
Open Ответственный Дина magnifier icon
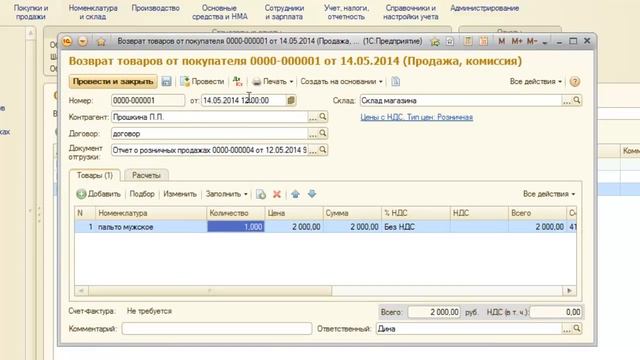click(577, 328)
